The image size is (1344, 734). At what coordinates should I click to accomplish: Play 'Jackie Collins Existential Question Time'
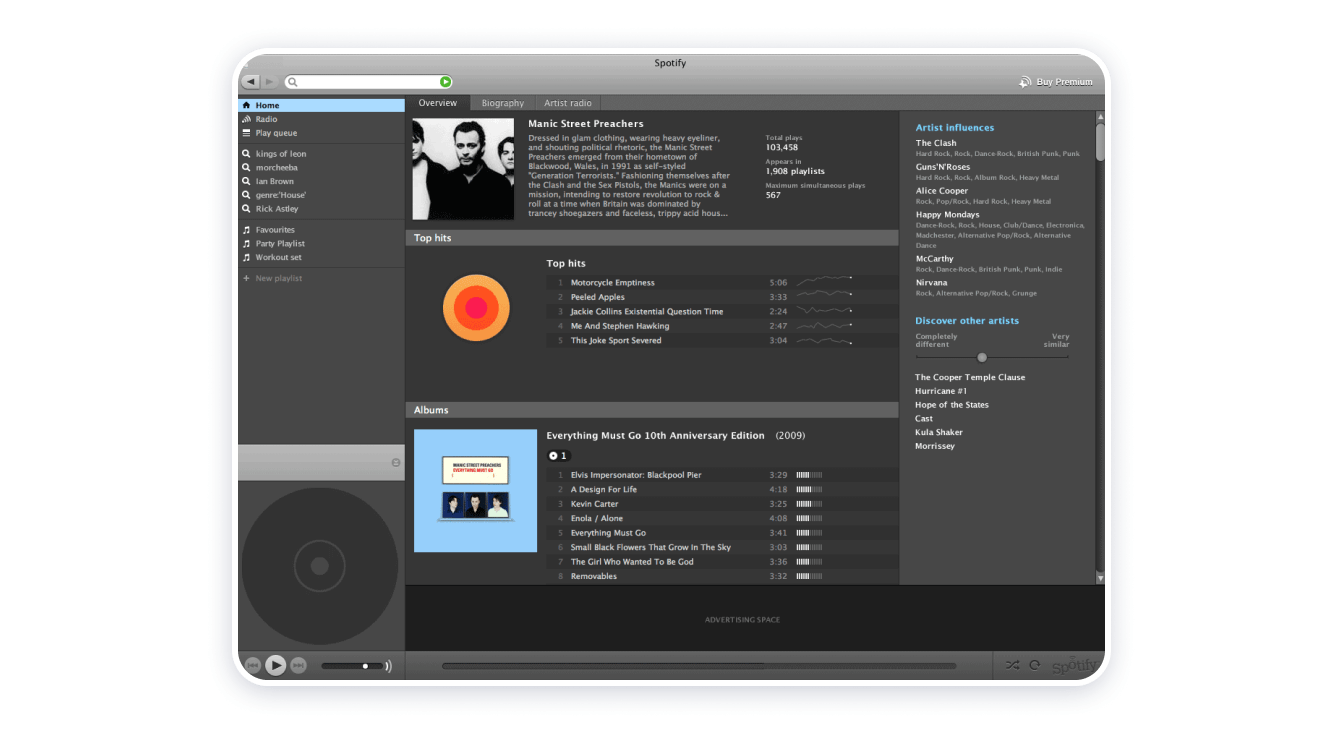tap(722, 312)
